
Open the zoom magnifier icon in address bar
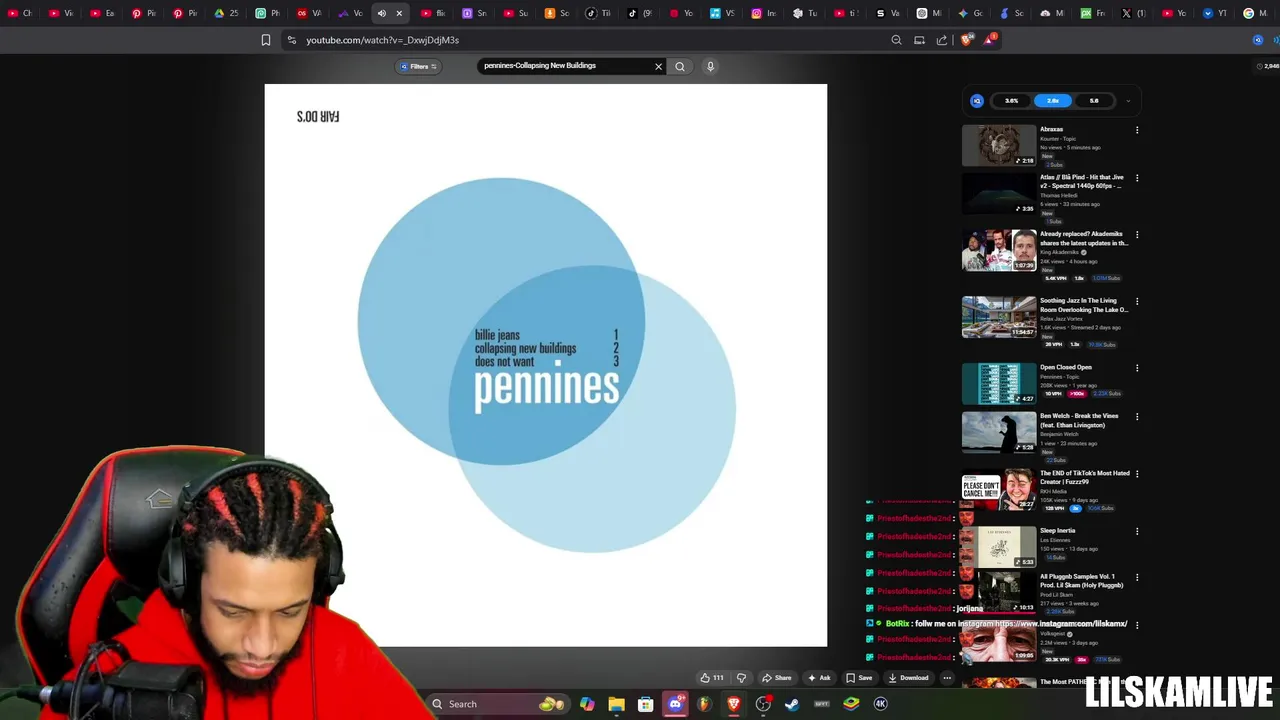pos(896,40)
